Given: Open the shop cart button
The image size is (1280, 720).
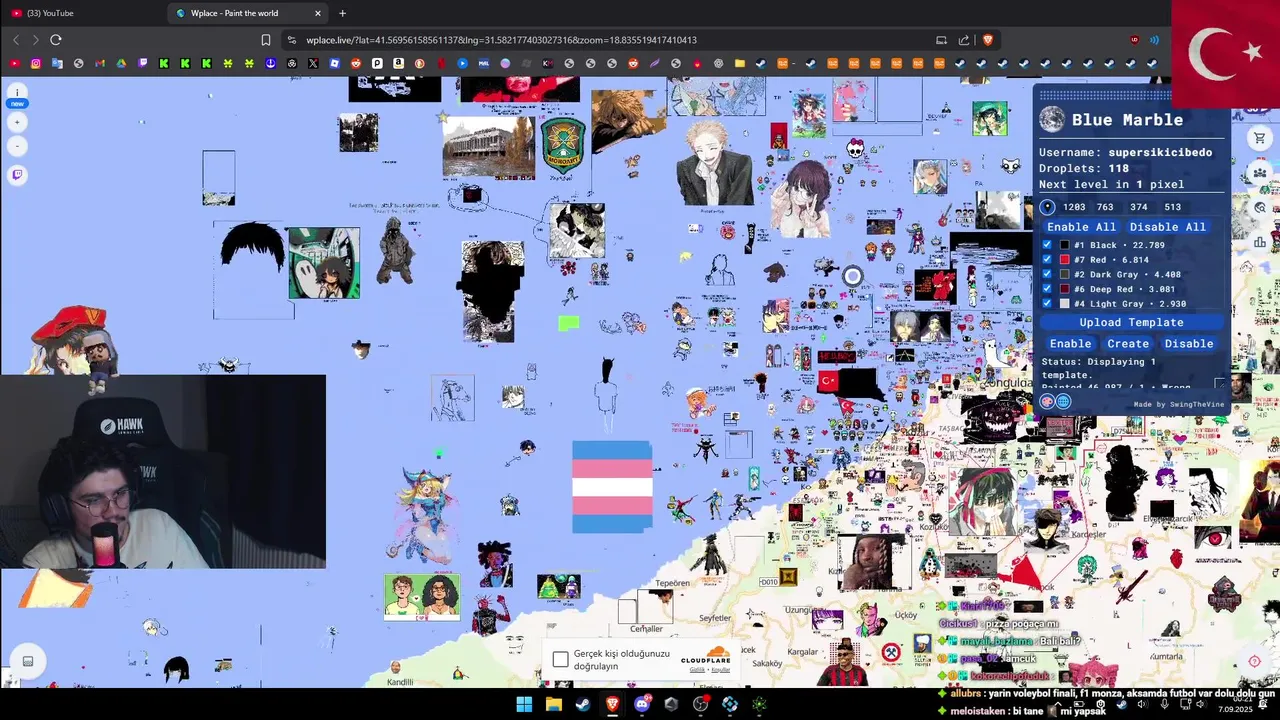Looking at the screenshot, I should 1260,138.
